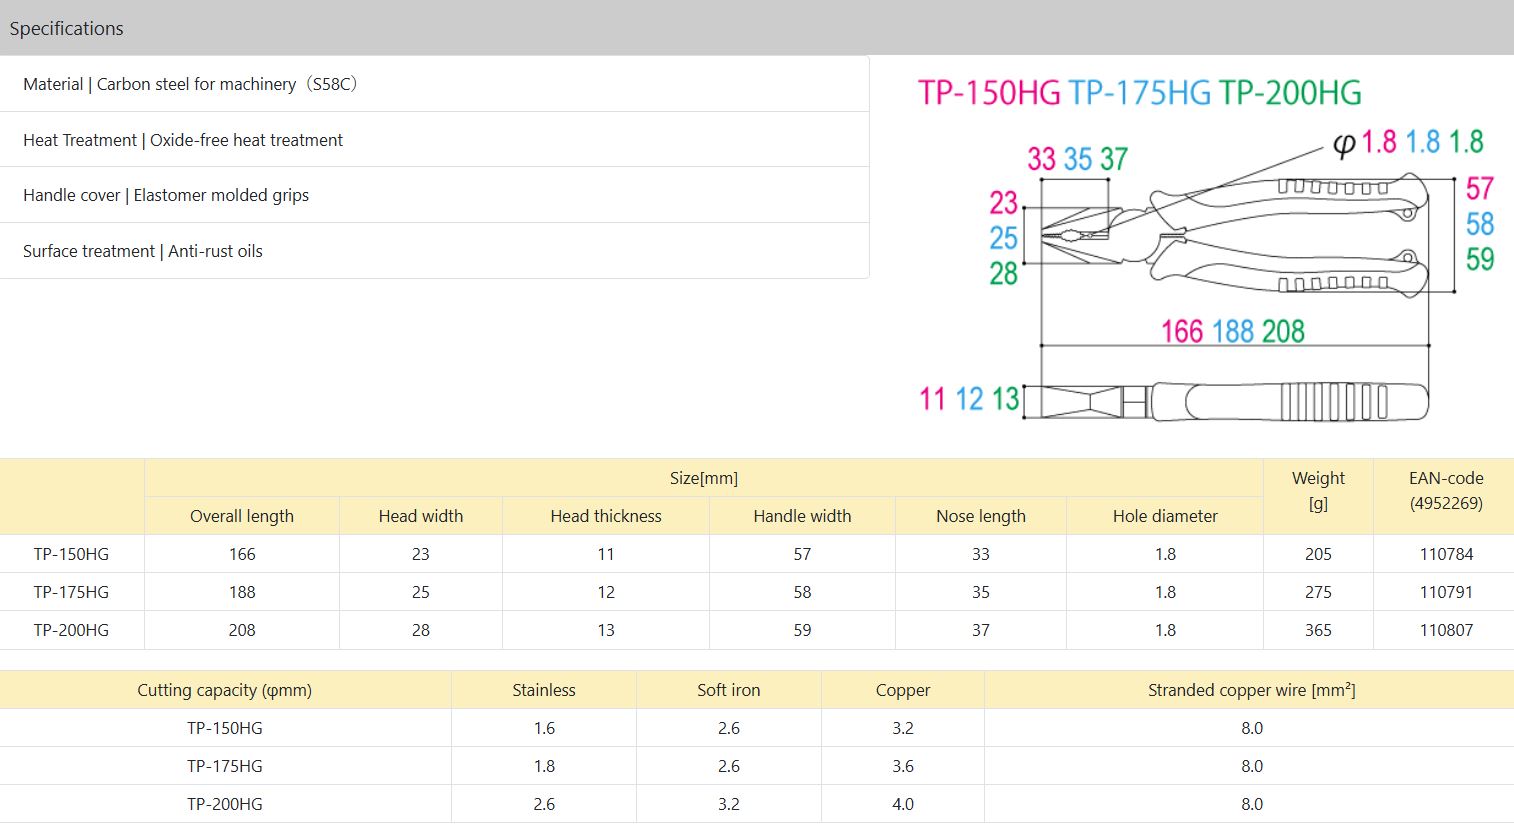
Task: Select the Weight [g] column header
Action: (1318, 490)
